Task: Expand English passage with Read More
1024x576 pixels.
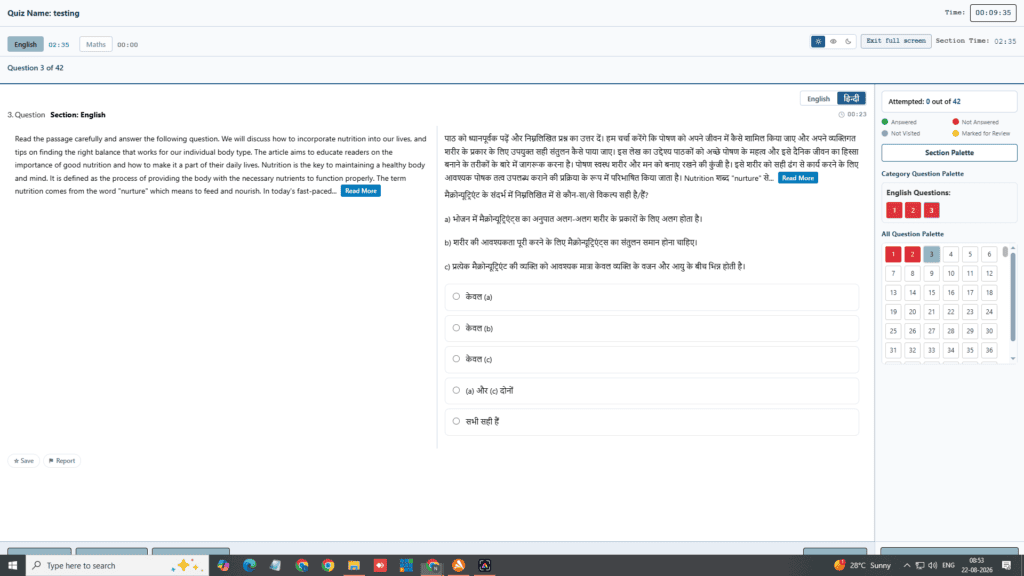Action: pyautogui.click(x=360, y=191)
